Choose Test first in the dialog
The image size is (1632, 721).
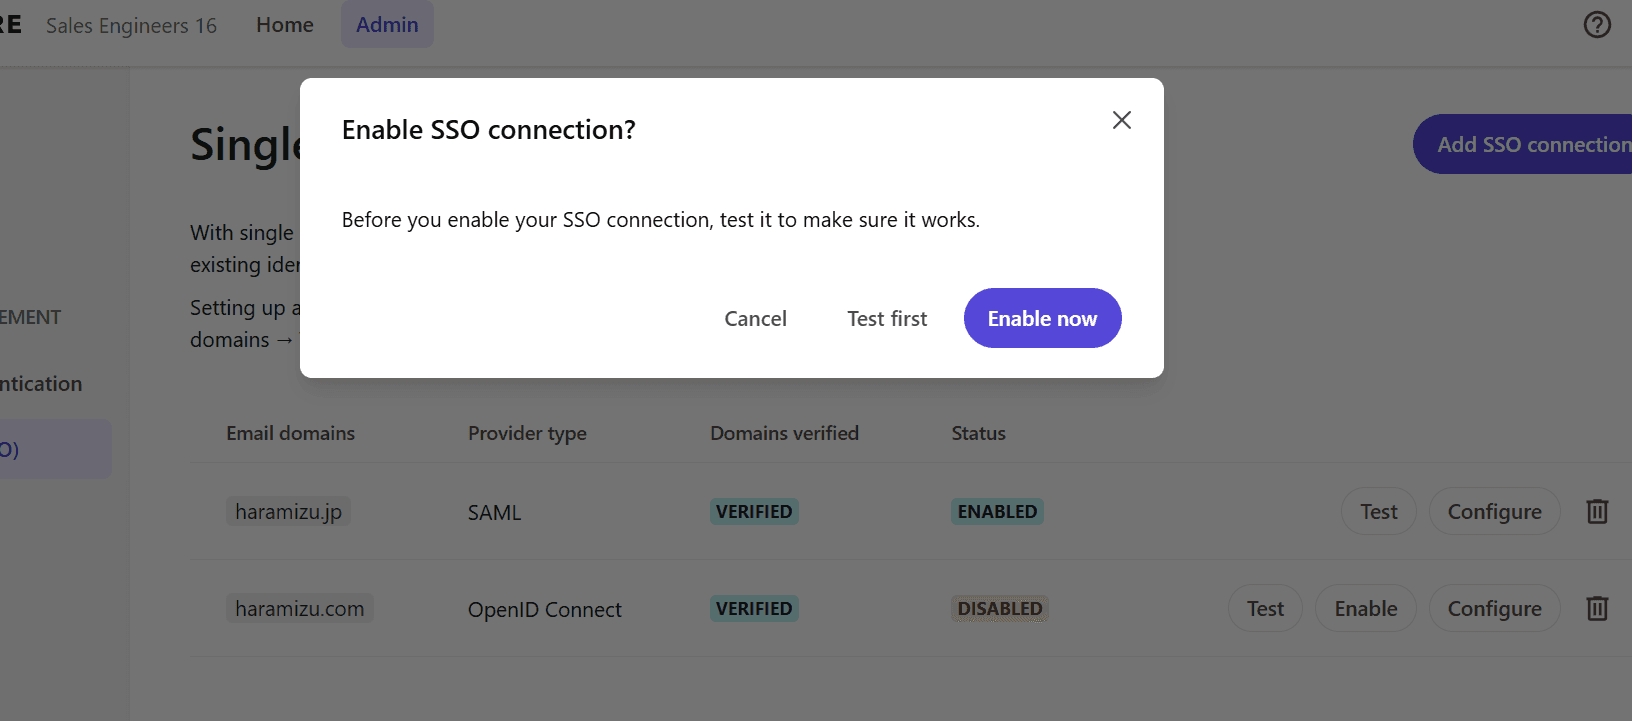pos(887,318)
